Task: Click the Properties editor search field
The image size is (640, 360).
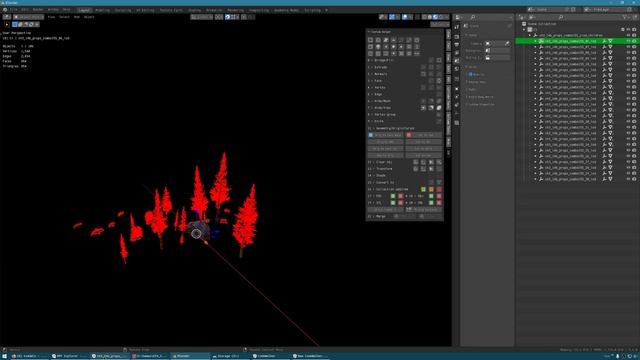Action: click(x=490, y=17)
